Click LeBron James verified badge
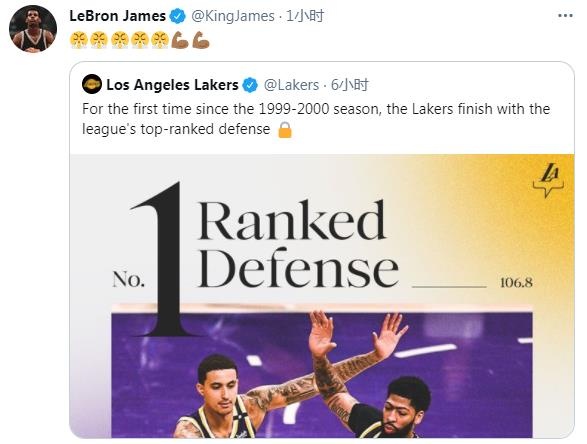 [x=178, y=16]
